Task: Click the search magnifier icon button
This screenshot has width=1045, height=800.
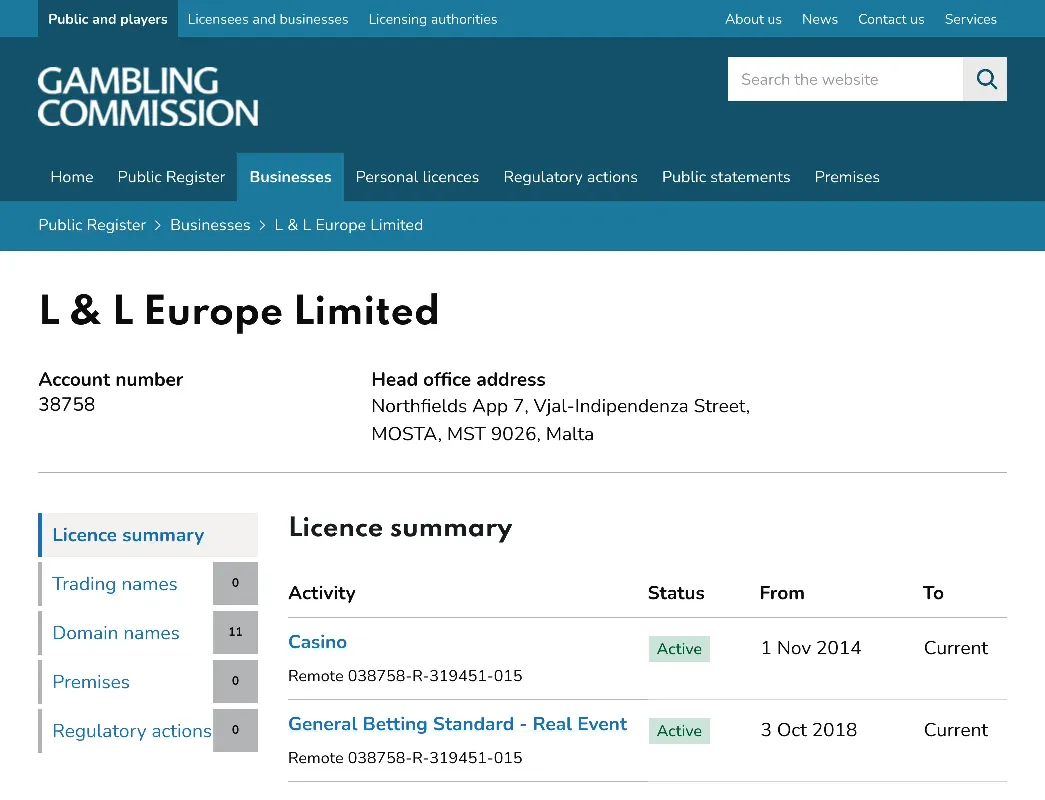Action: [x=985, y=79]
